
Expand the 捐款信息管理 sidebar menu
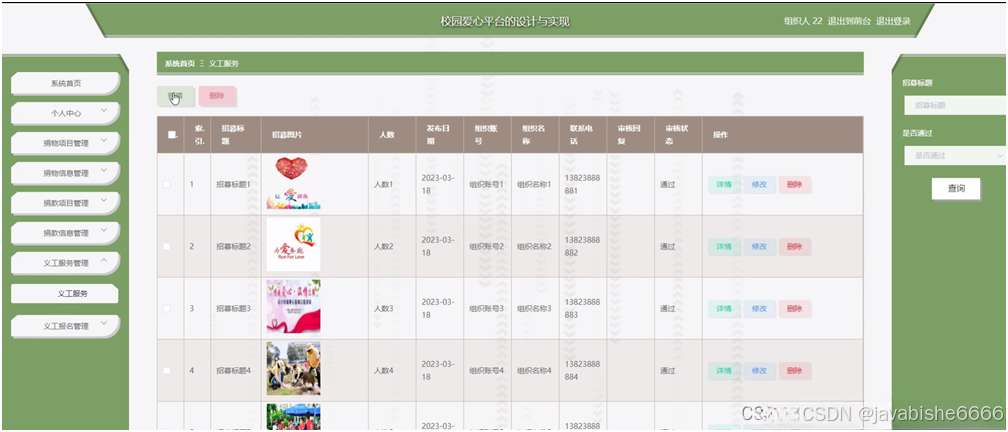point(66,233)
